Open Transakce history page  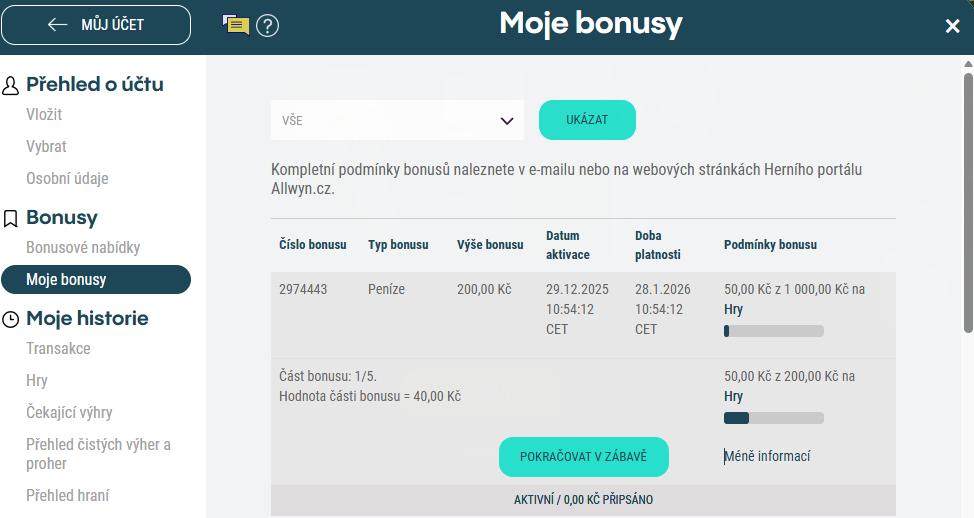58,349
